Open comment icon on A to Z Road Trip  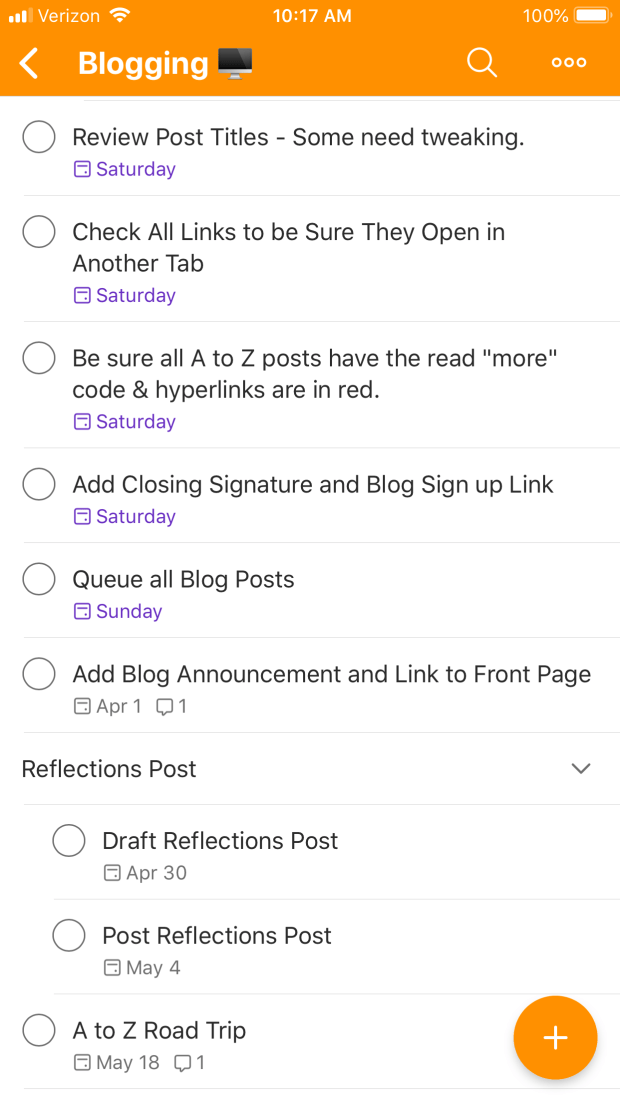(x=183, y=1063)
